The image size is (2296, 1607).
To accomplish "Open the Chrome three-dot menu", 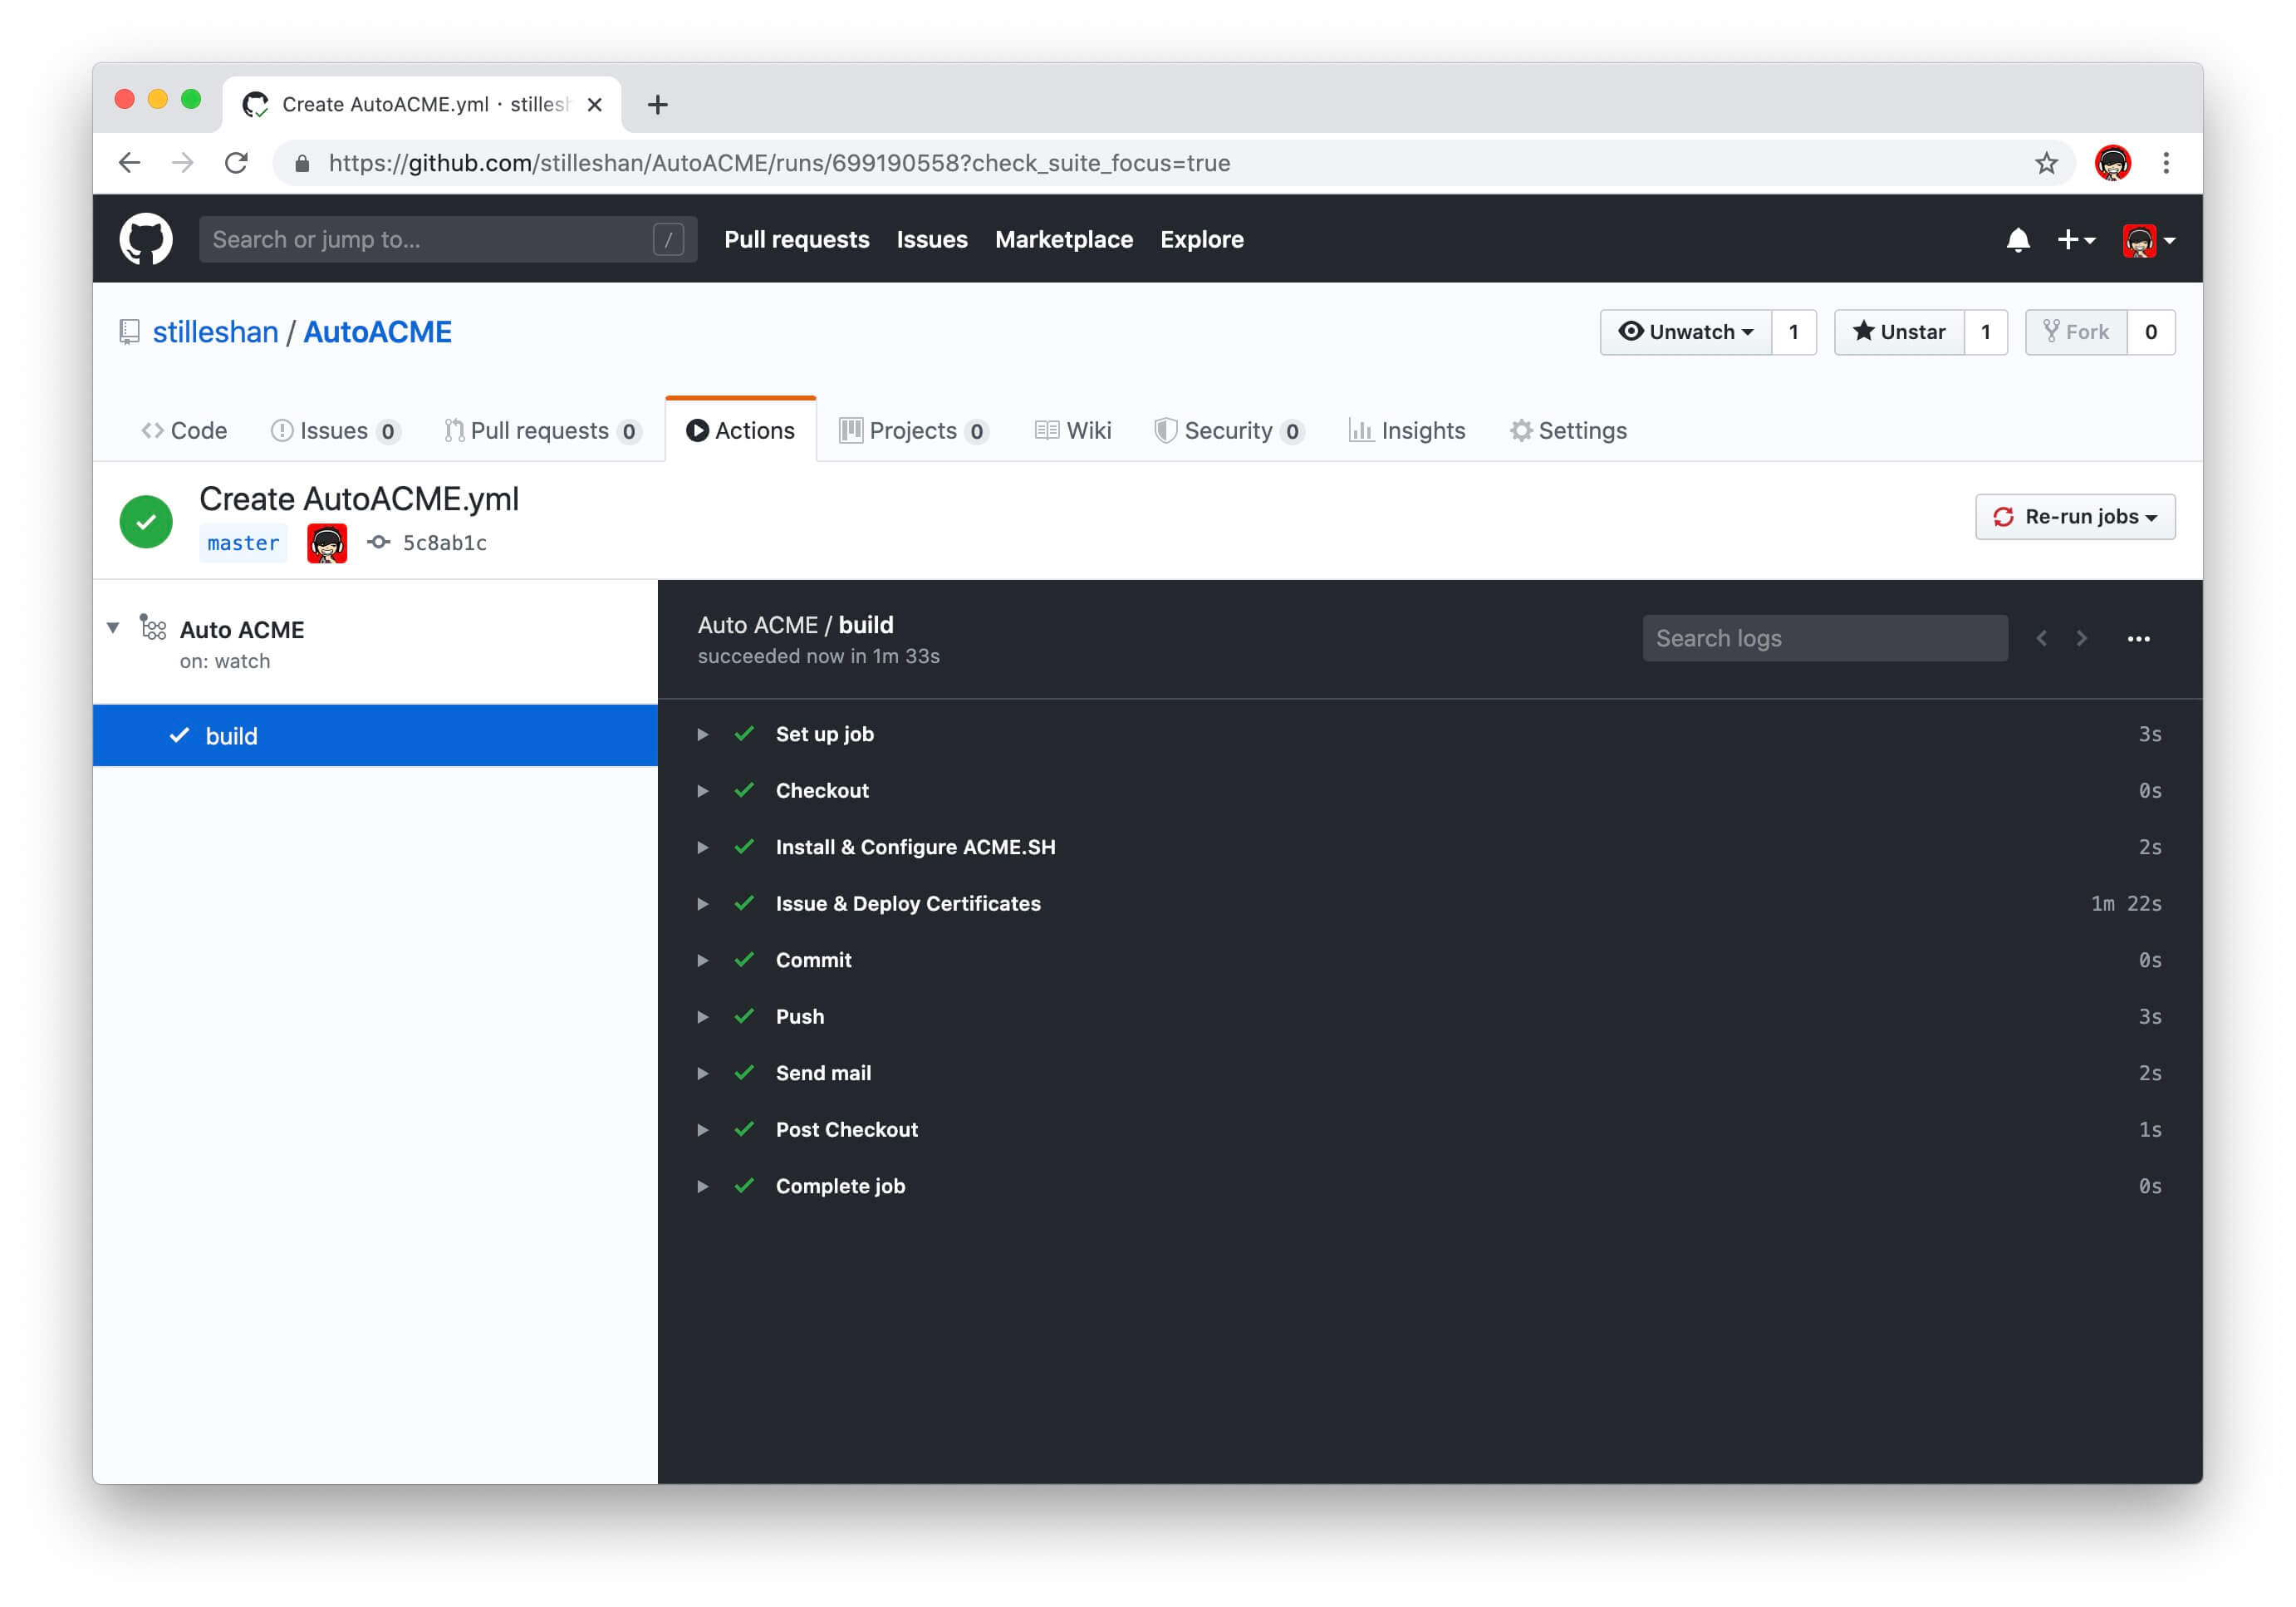I will pos(2166,163).
